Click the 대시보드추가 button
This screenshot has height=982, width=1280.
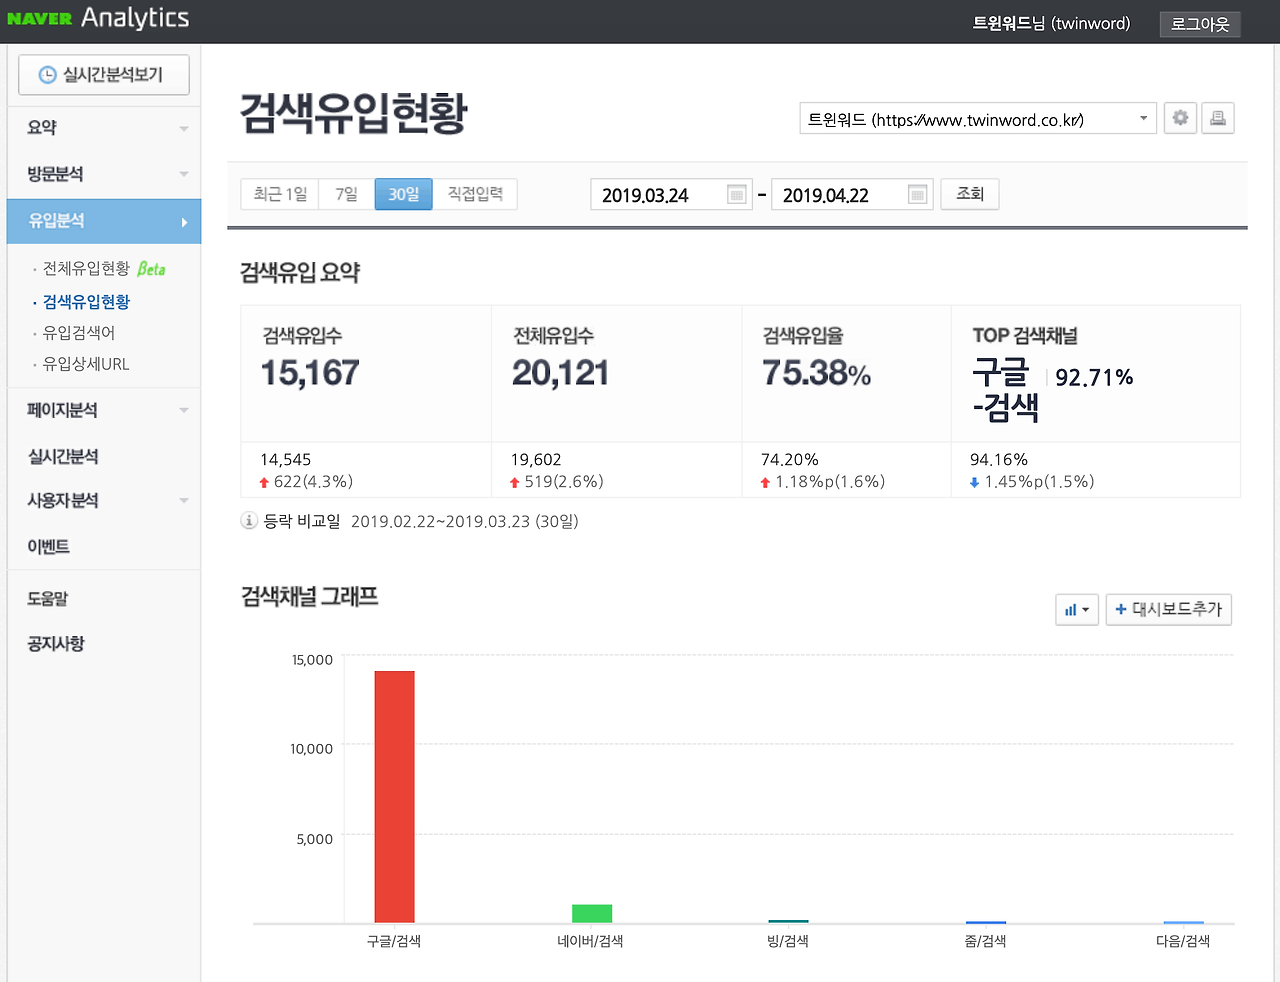(1169, 609)
